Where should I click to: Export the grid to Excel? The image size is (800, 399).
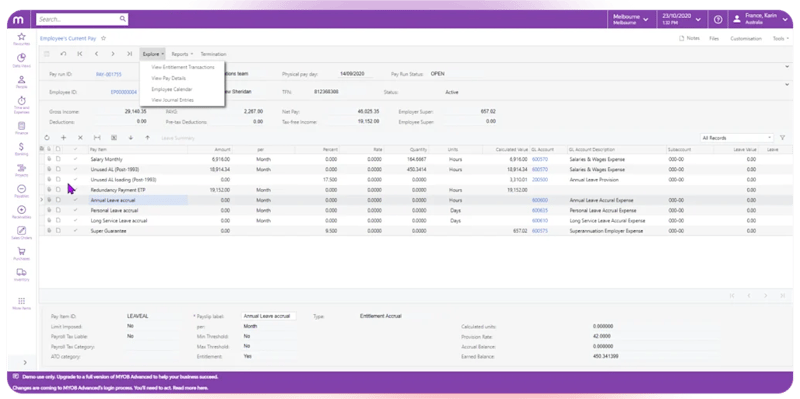coord(114,138)
